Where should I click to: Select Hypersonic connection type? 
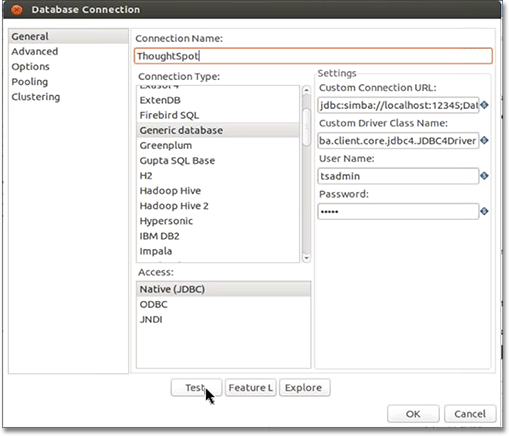[x=218, y=221]
